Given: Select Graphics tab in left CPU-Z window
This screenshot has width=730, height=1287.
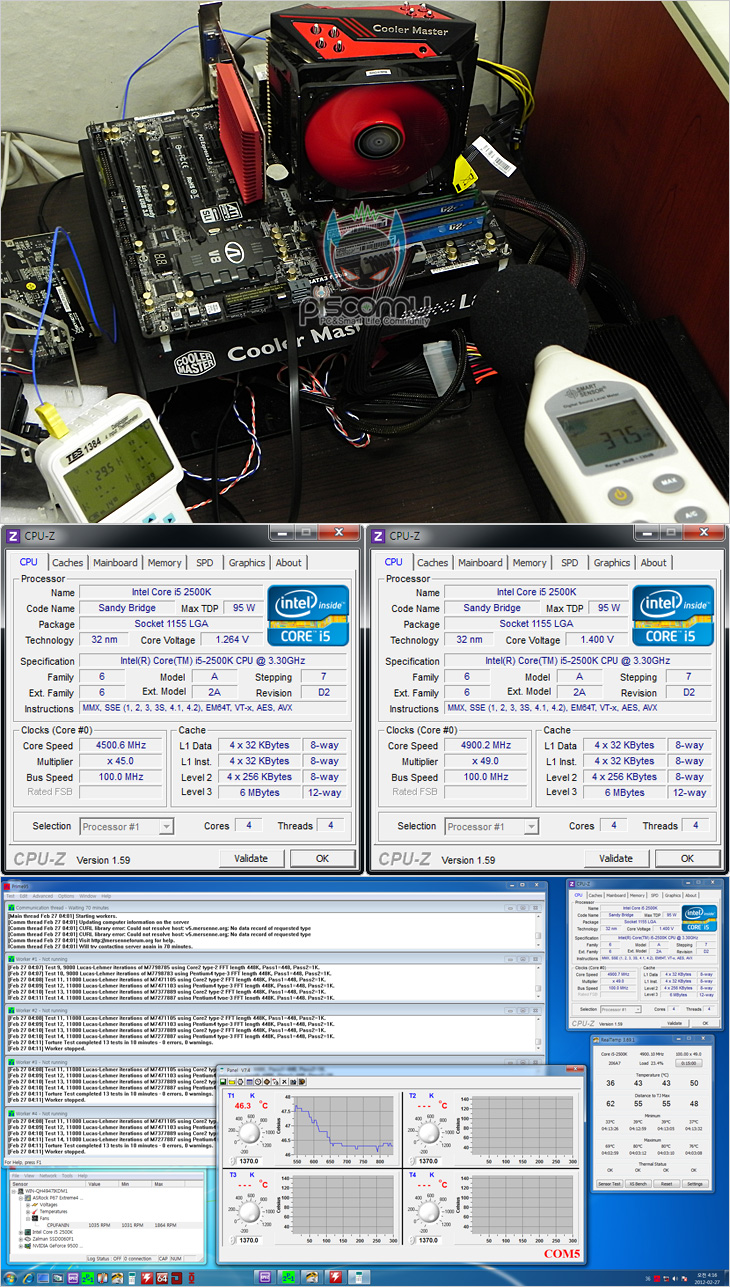Looking at the screenshot, I should 247,563.
